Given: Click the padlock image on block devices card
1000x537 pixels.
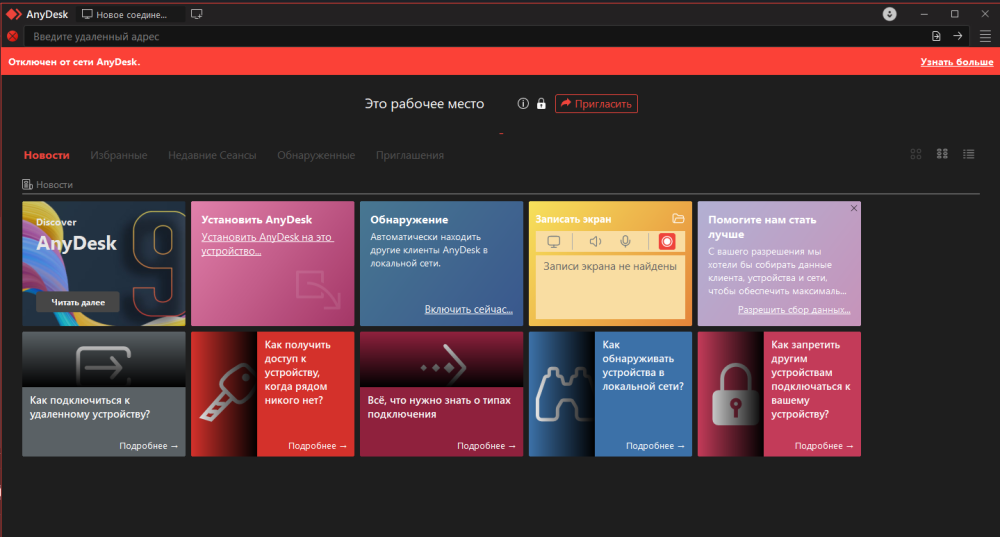Looking at the screenshot, I should pyautogui.click(x=734, y=394).
